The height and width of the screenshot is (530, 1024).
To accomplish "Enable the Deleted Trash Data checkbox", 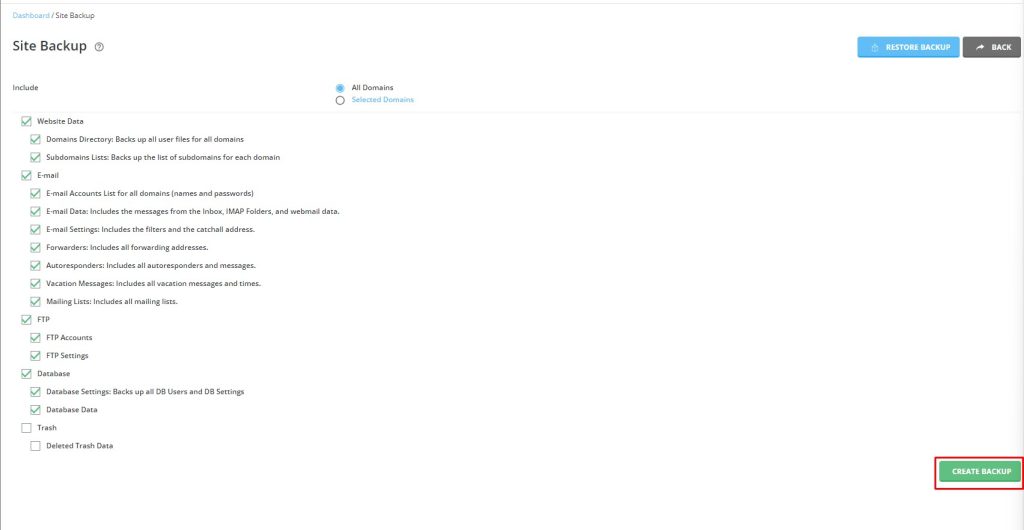I will [x=35, y=446].
